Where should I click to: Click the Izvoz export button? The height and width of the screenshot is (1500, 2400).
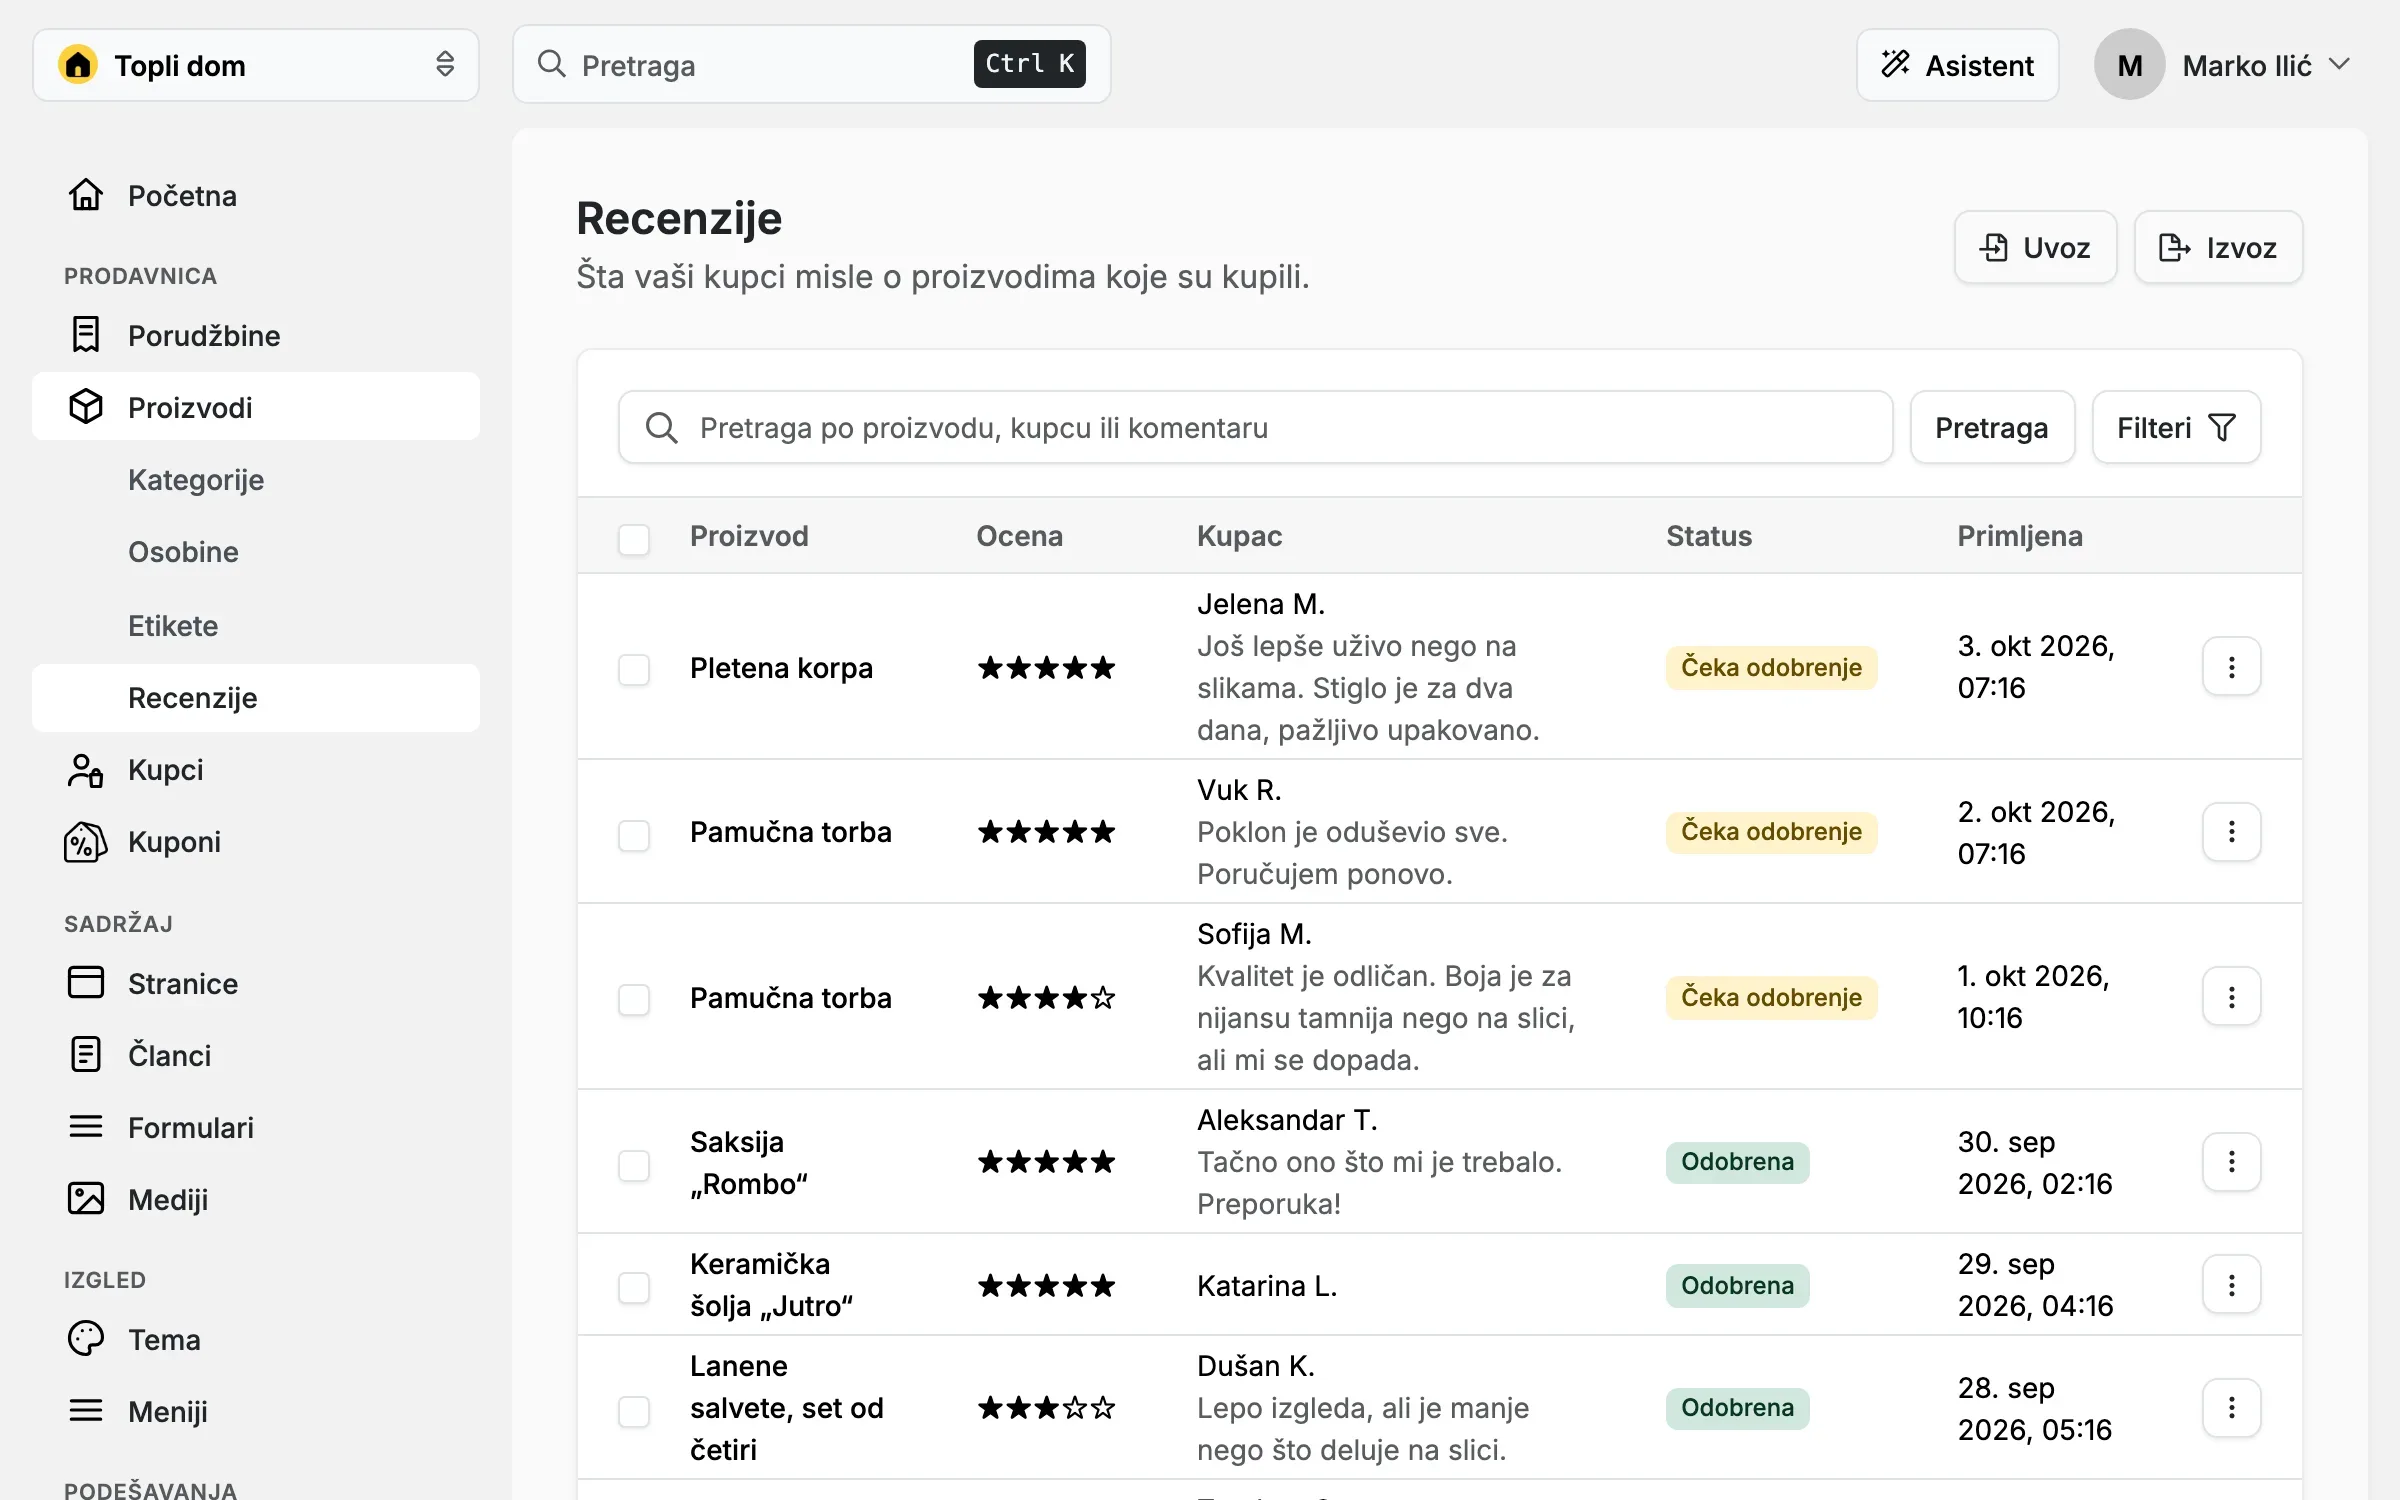pyautogui.click(x=2218, y=247)
